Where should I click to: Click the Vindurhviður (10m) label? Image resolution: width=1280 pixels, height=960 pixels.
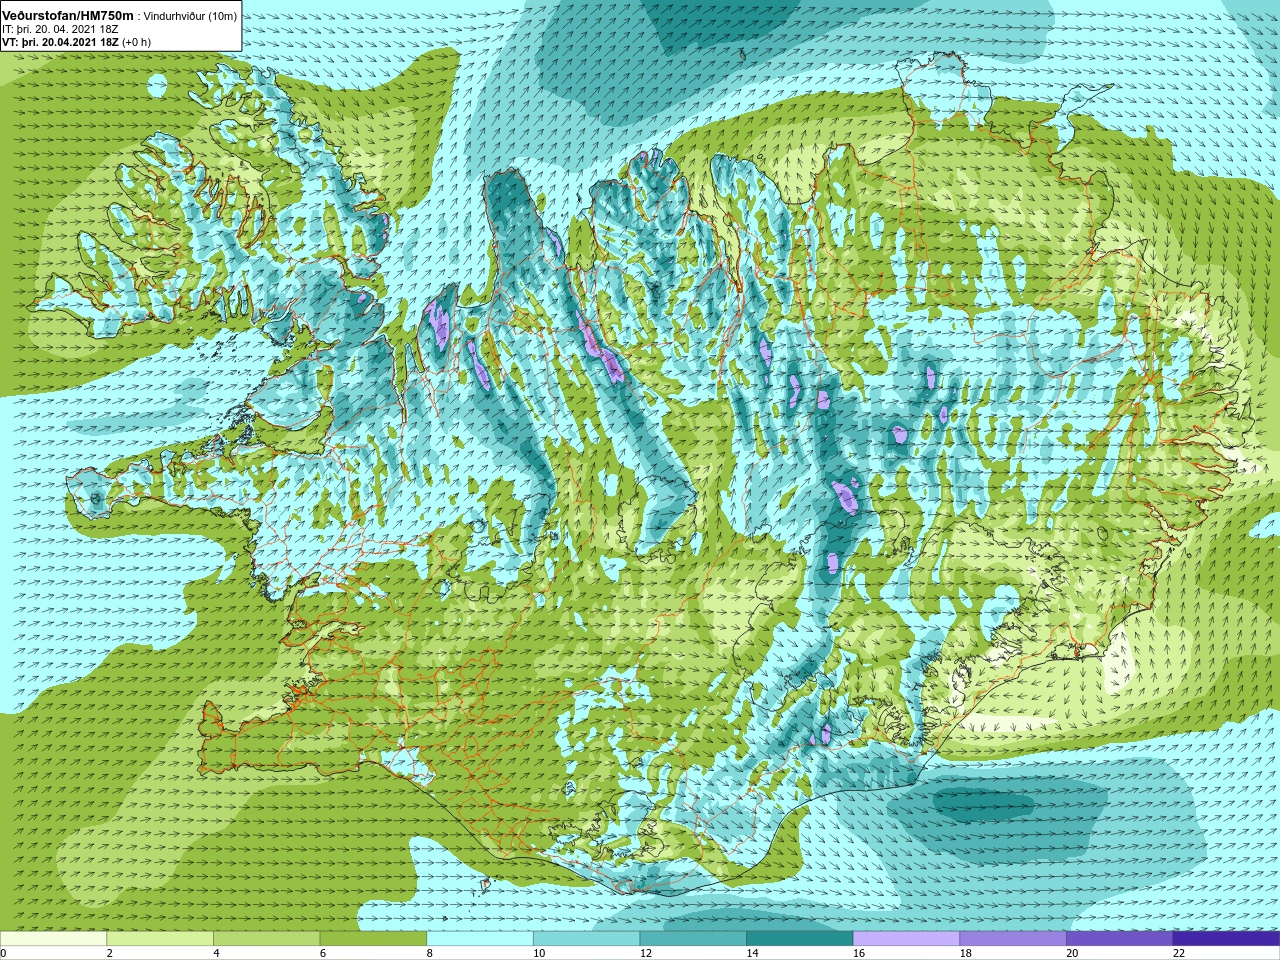191,16
